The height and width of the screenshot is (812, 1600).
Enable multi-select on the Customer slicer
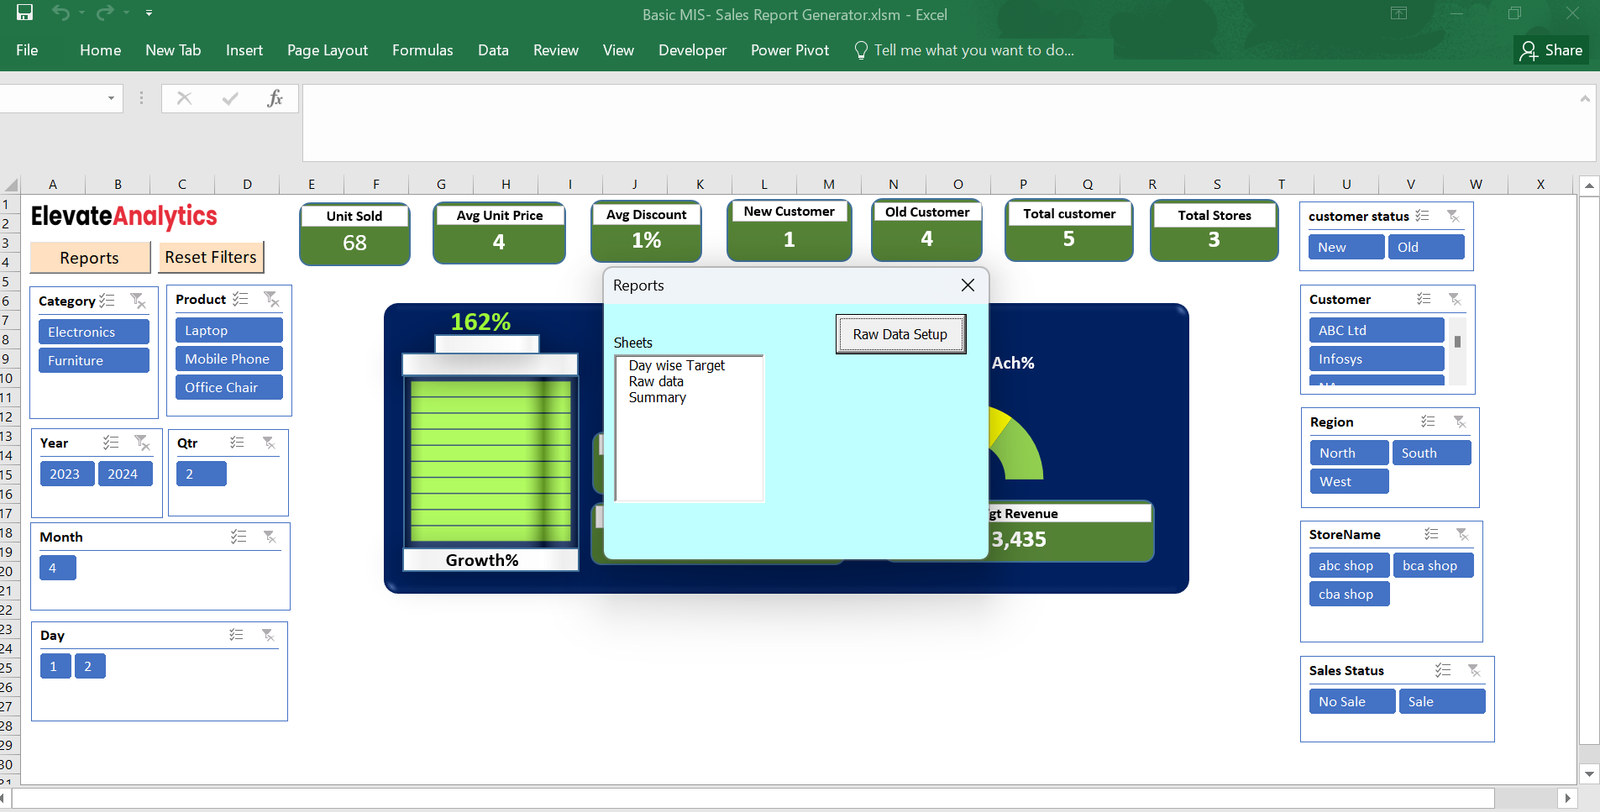tap(1424, 299)
